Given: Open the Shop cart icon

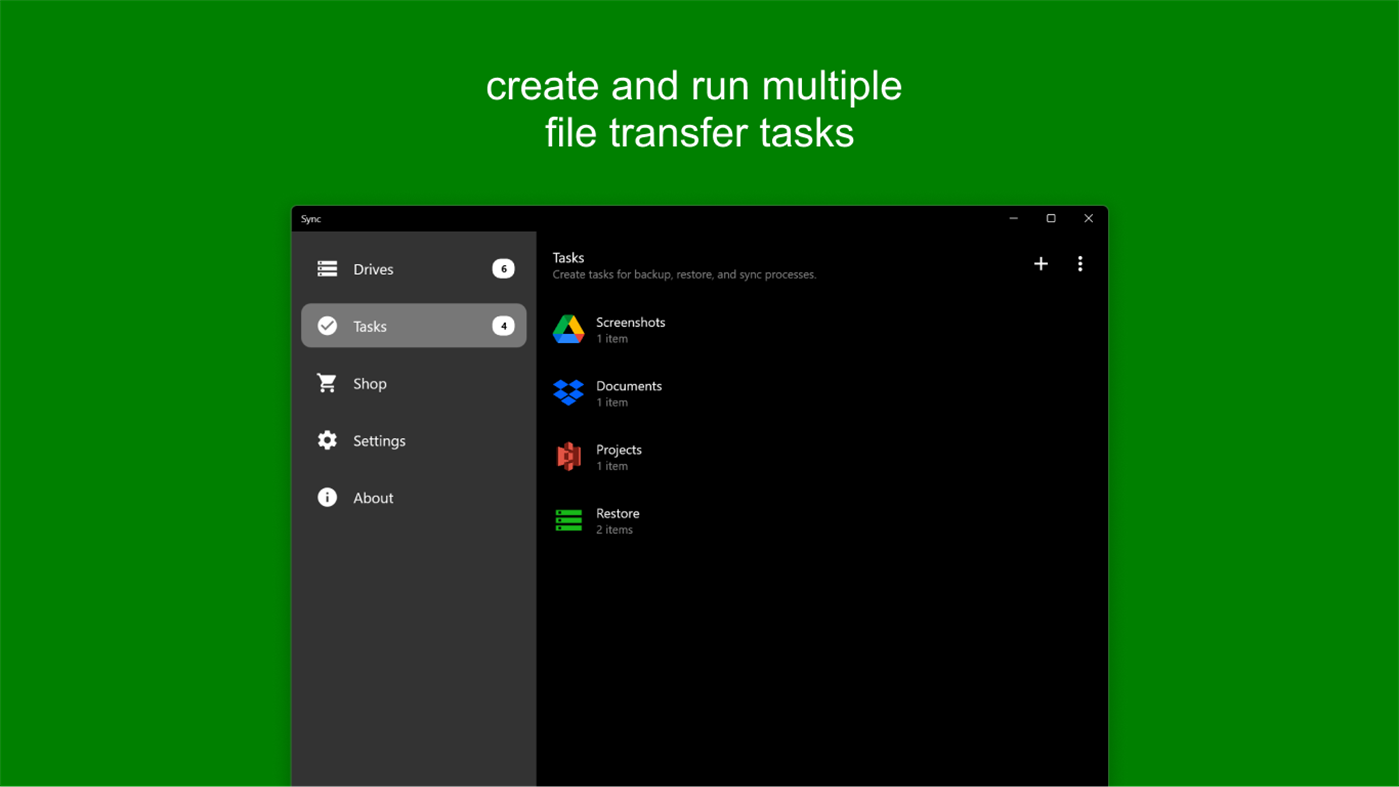Looking at the screenshot, I should point(327,383).
